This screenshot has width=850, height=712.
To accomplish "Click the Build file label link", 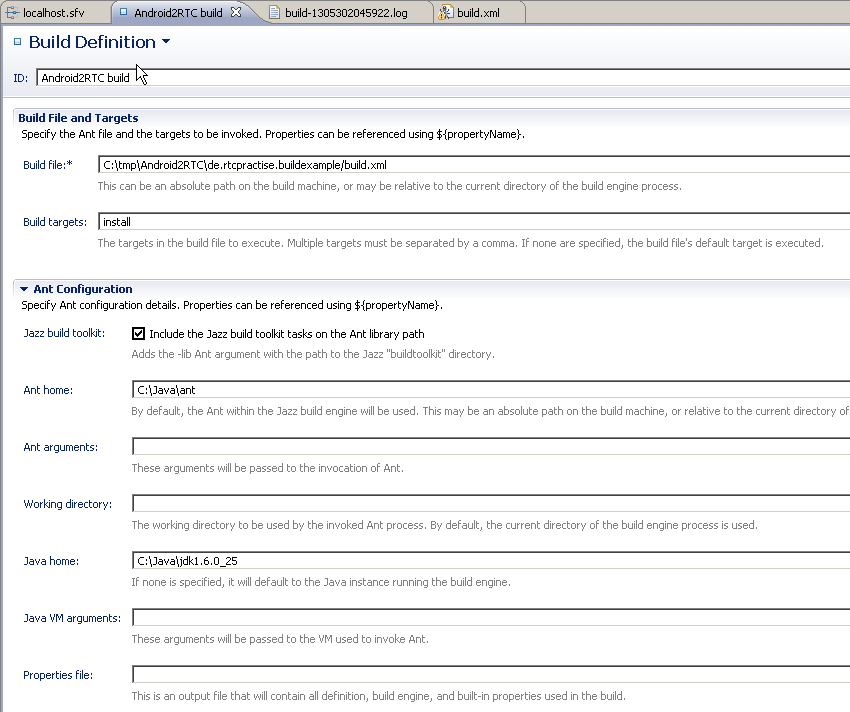I will tap(48, 165).
